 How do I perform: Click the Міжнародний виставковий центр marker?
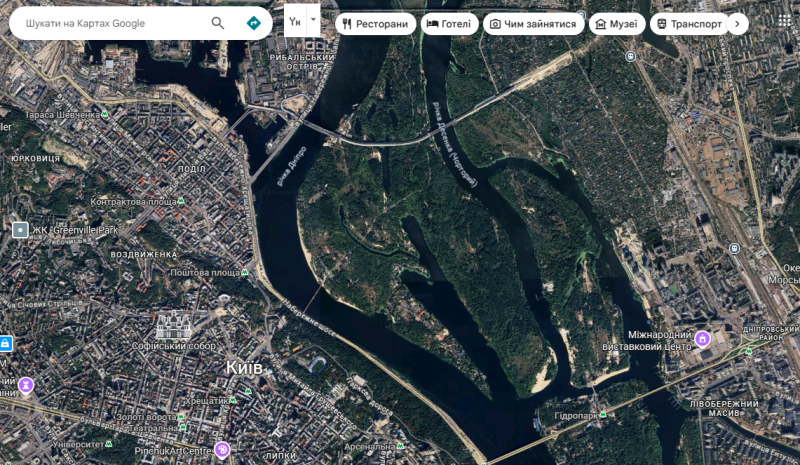point(703,340)
